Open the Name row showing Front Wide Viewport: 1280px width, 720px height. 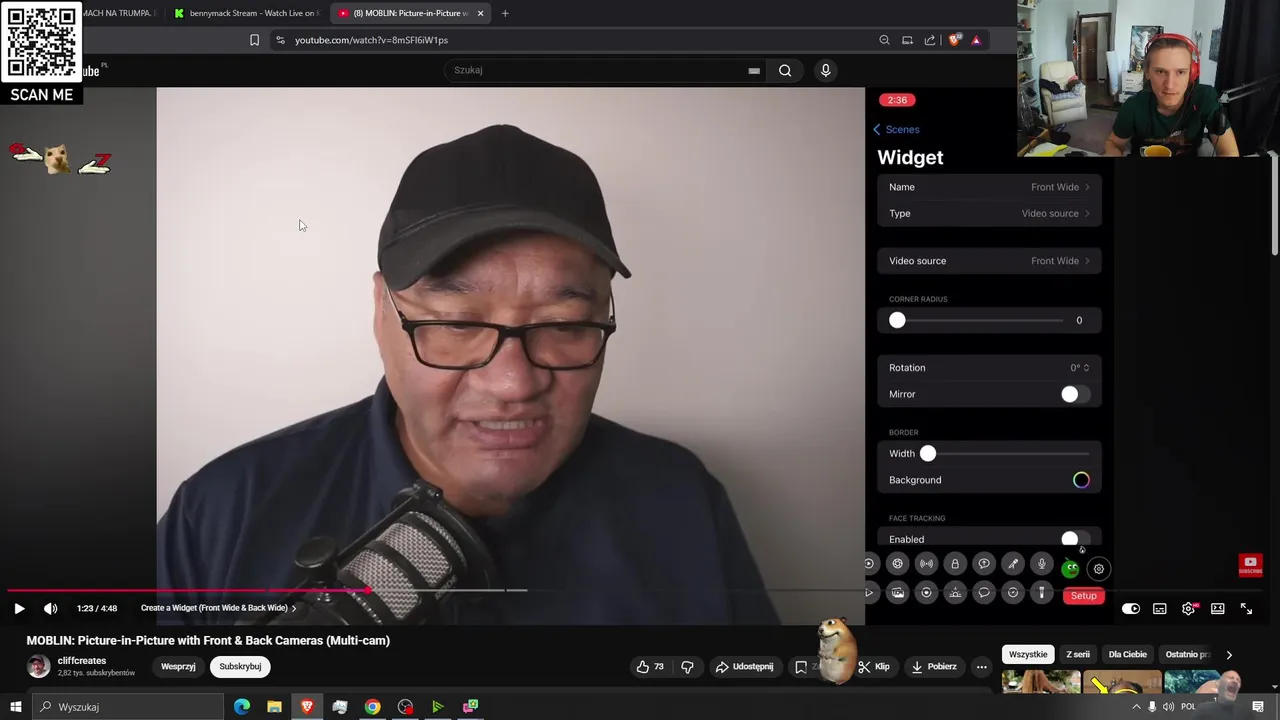pos(989,187)
